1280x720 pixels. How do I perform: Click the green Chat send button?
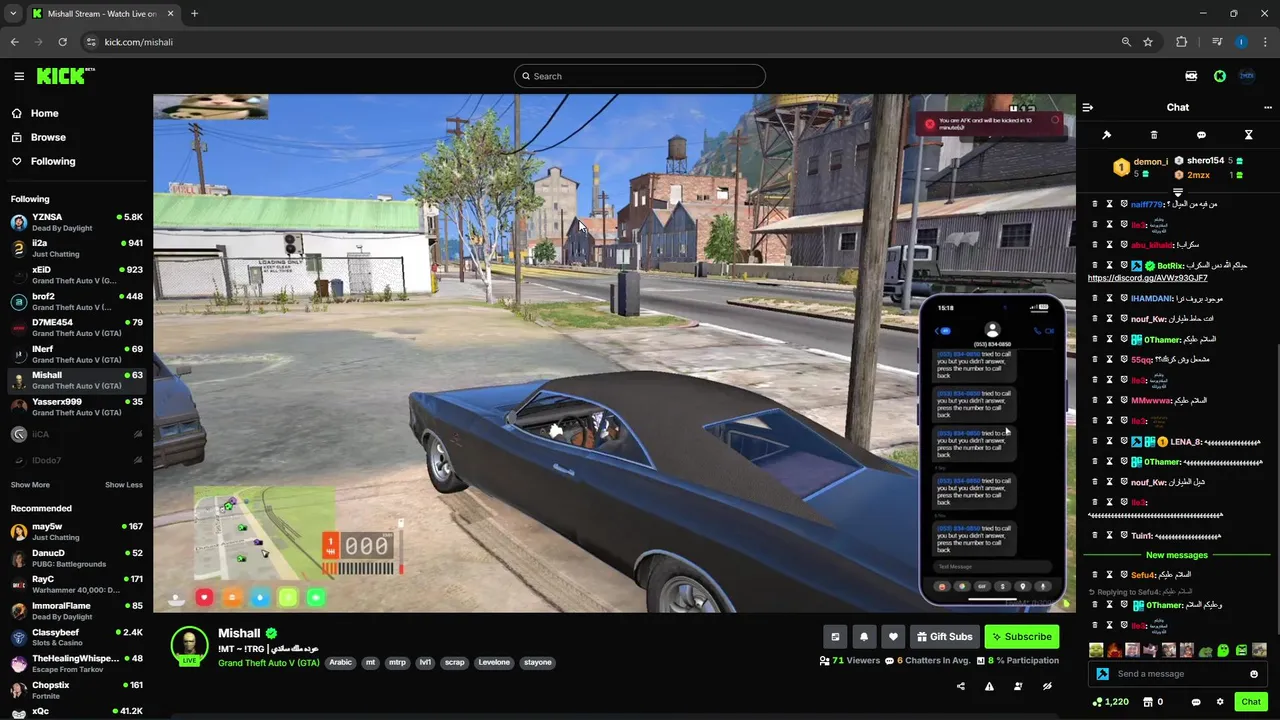[1251, 702]
